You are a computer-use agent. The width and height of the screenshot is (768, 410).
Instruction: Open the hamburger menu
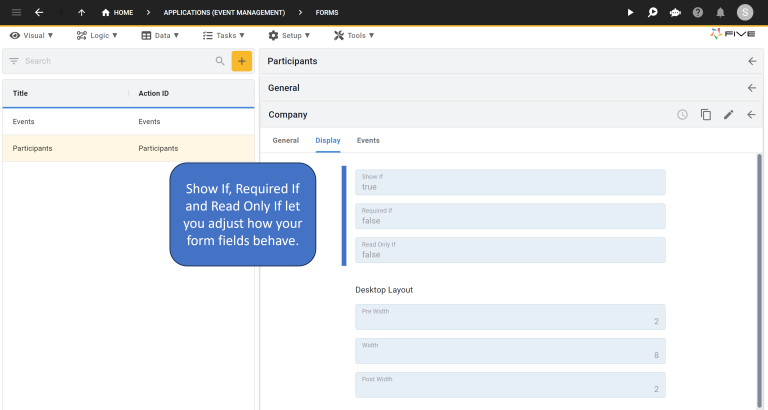pos(16,12)
